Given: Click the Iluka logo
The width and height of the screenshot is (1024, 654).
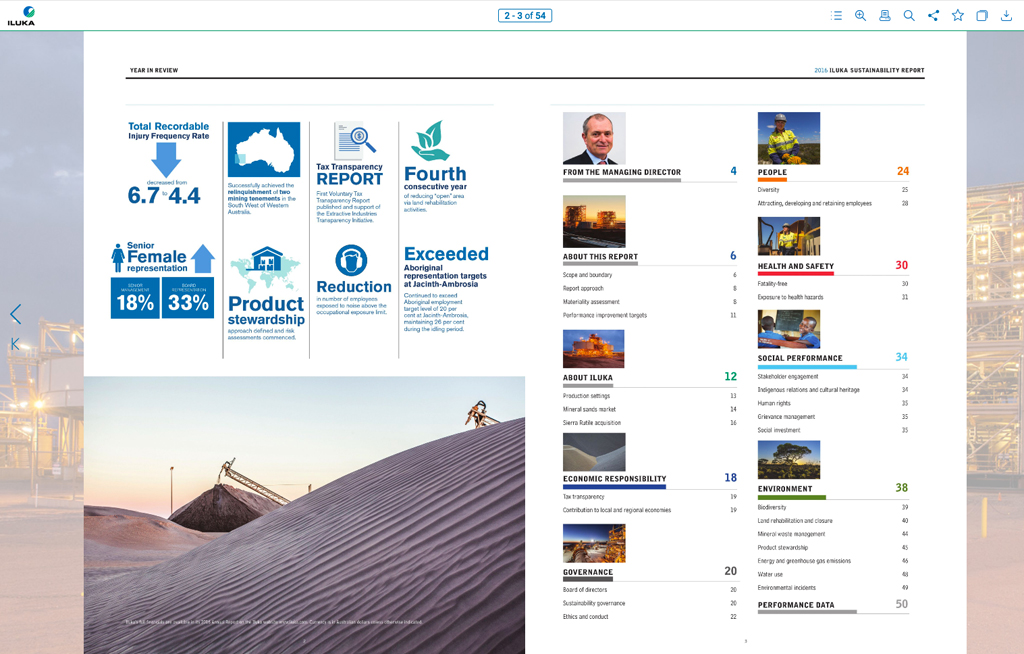Looking at the screenshot, I should 21,16.
